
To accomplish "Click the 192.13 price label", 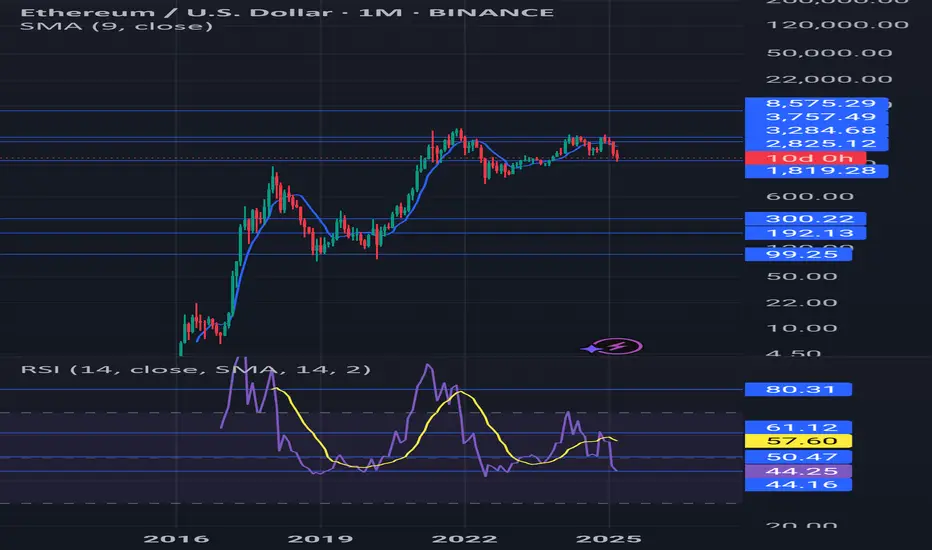I will click(x=805, y=233).
